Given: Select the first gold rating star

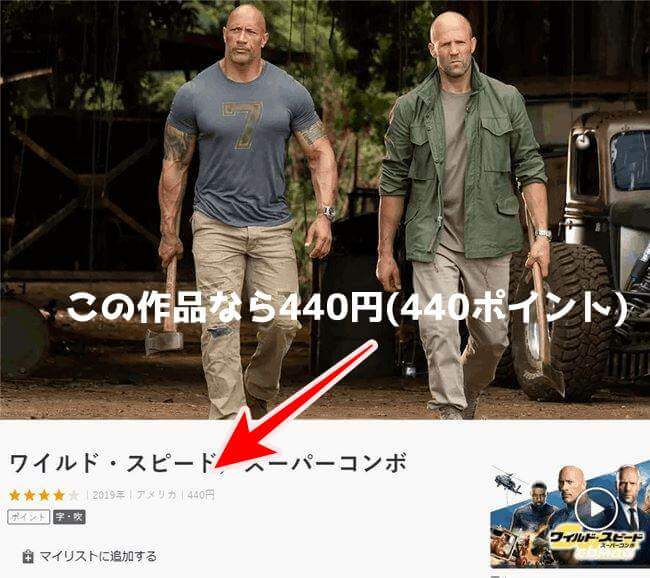Looking at the screenshot, I should [x=15, y=495].
